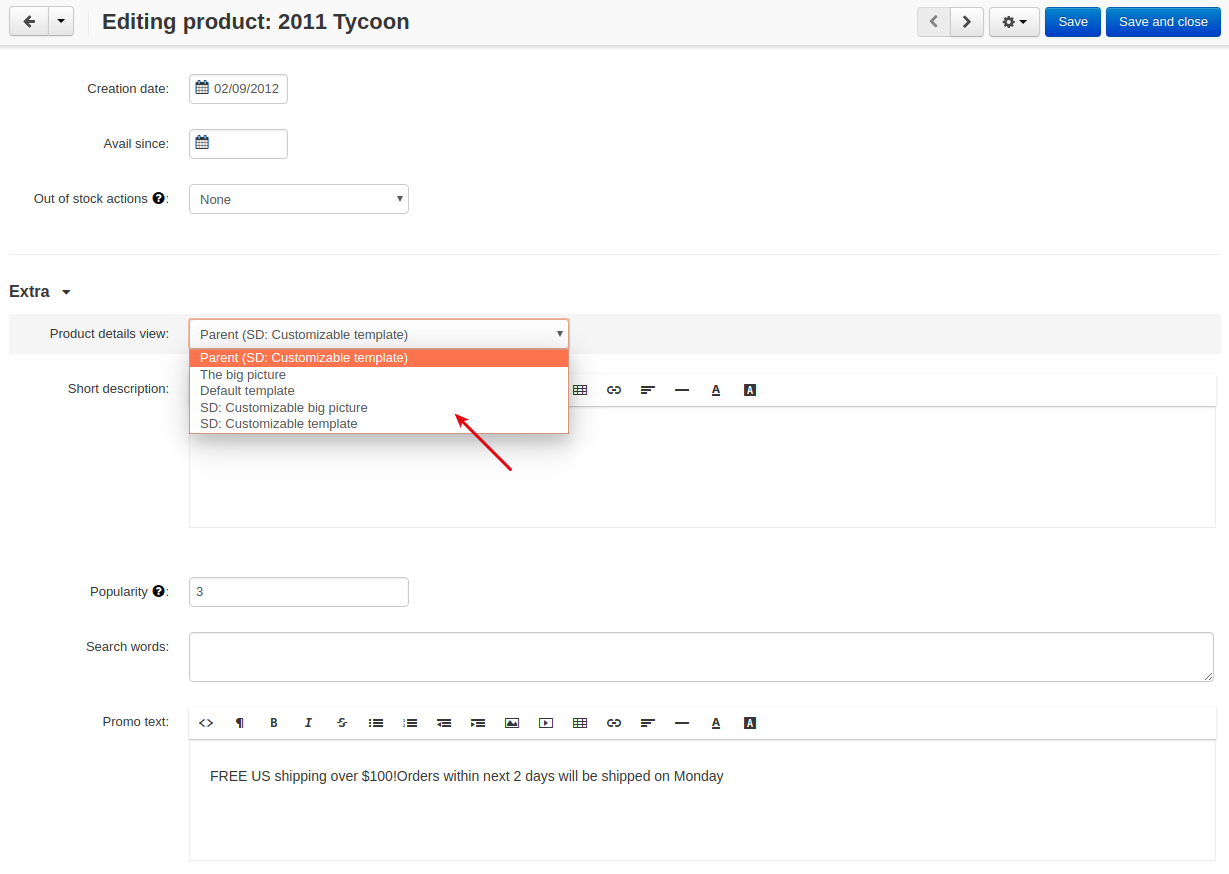
Task: Toggle strikethrough in Promo text editor
Action: pyautogui.click(x=342, y=723)
